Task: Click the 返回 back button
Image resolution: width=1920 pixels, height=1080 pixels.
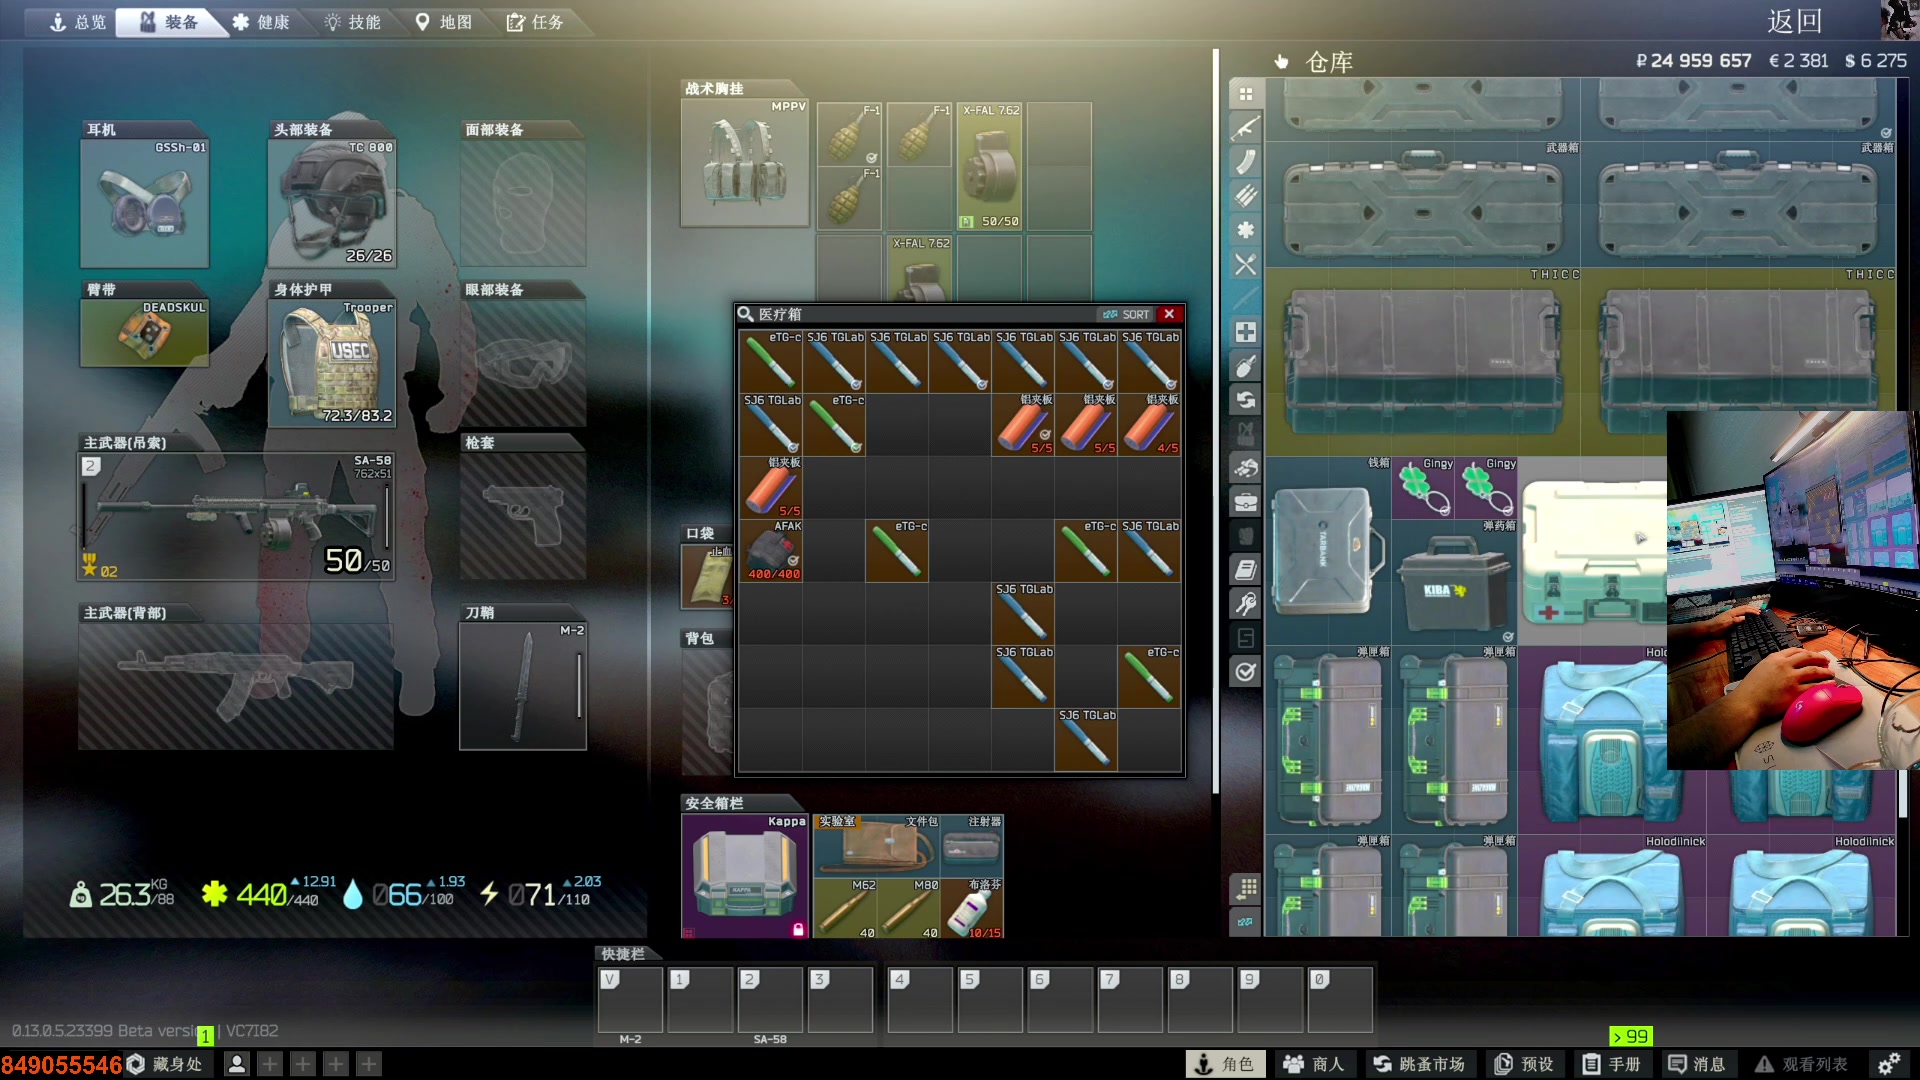Action: pyautogui.click(x=1795, y=21)
